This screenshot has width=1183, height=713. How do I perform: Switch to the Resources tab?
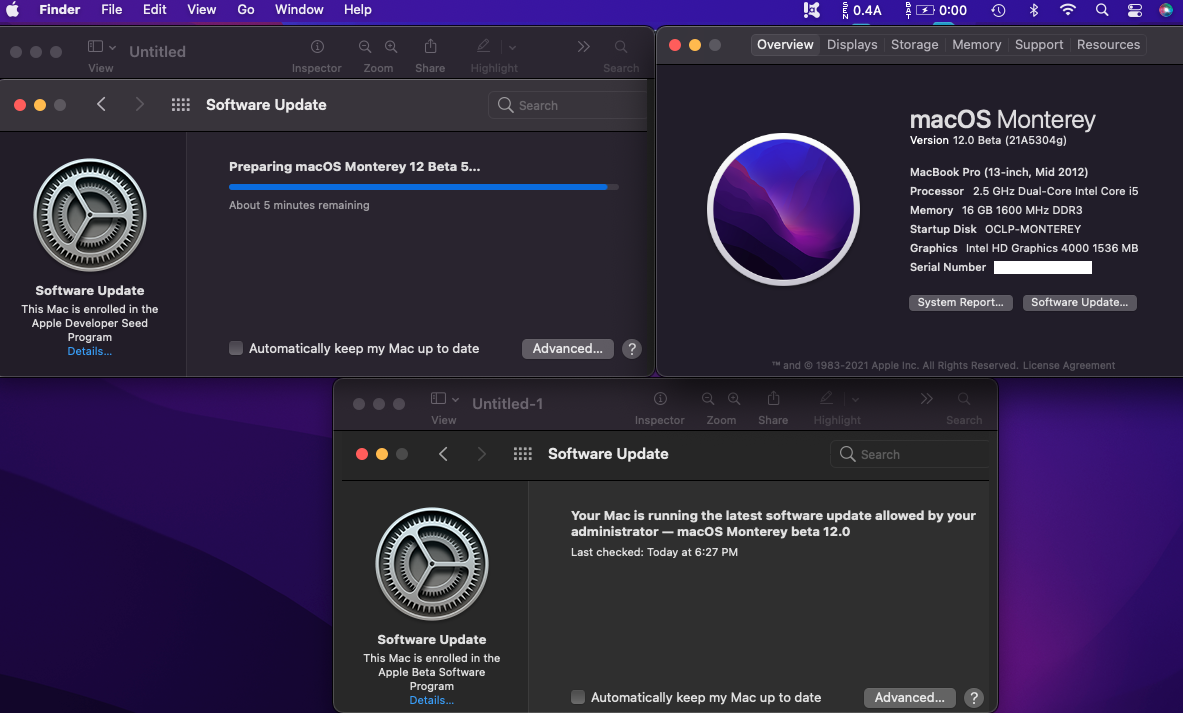1108,45
